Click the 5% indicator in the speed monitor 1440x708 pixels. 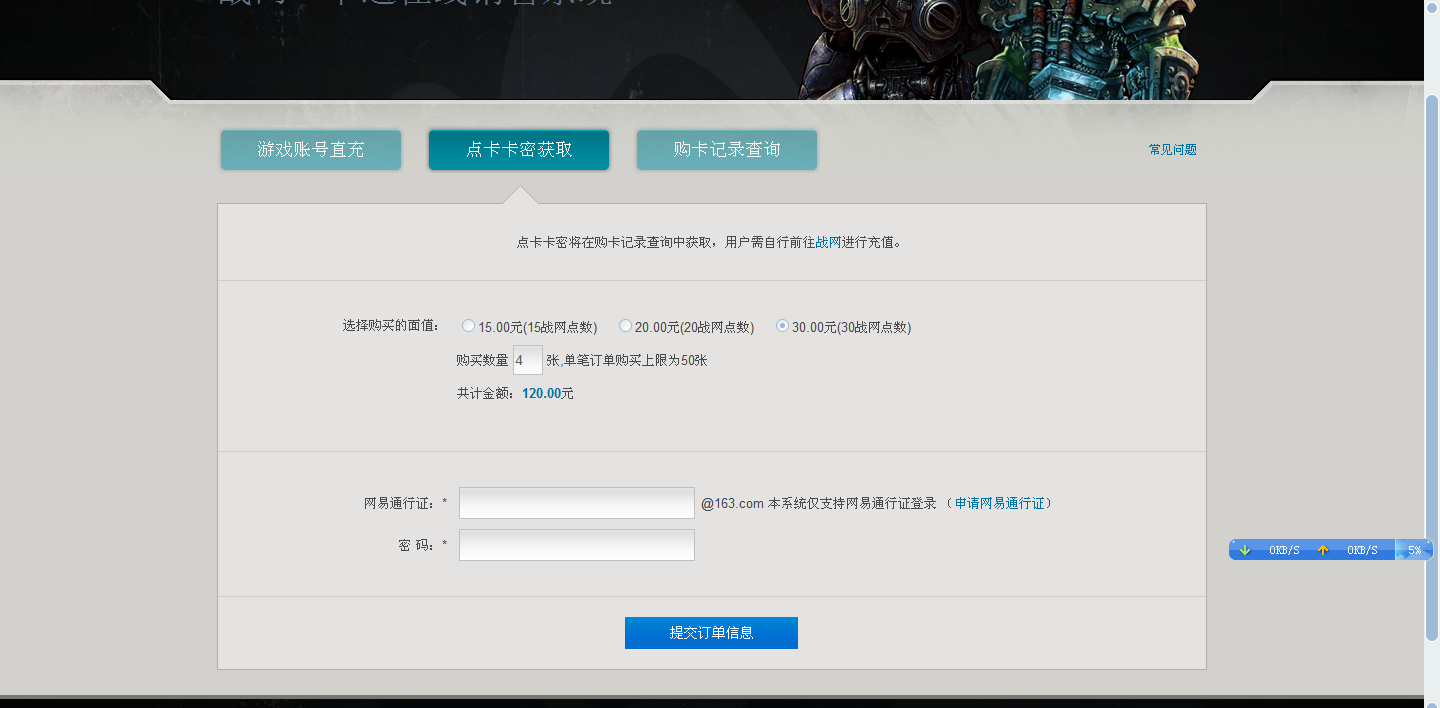(1414, 549)
